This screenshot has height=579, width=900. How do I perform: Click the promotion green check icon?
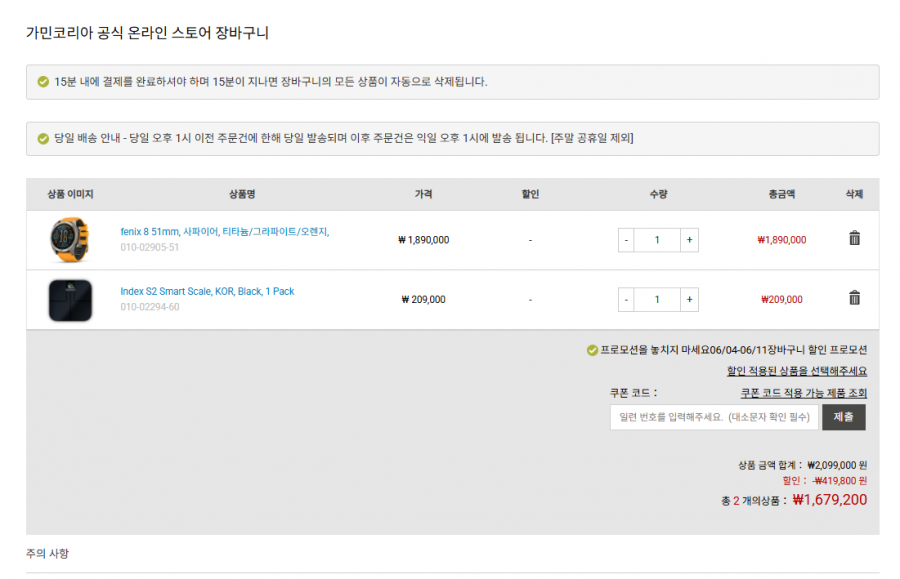[x=592, y=350]
